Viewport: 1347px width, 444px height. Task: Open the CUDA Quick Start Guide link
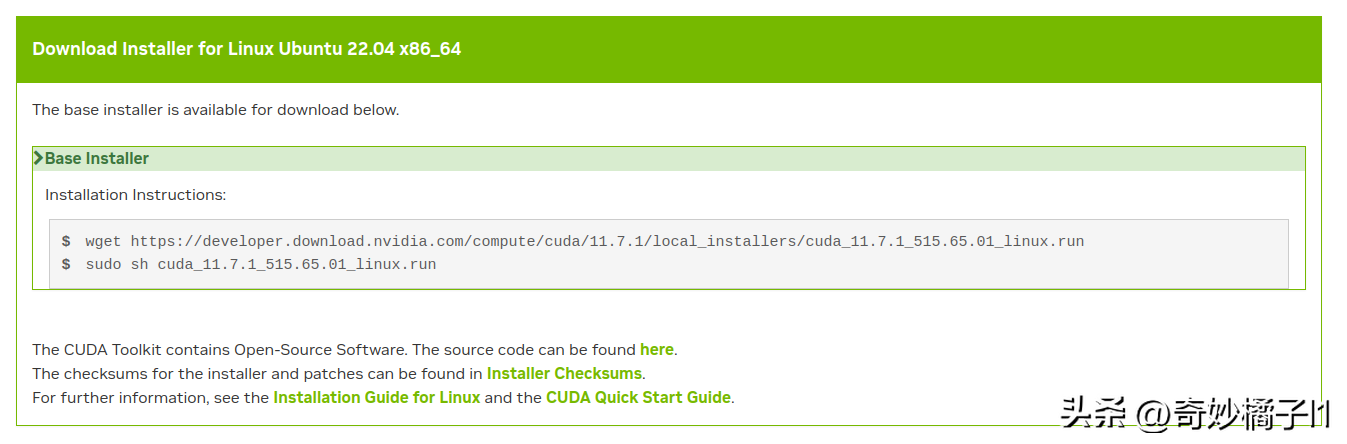[x=638, y=397]
